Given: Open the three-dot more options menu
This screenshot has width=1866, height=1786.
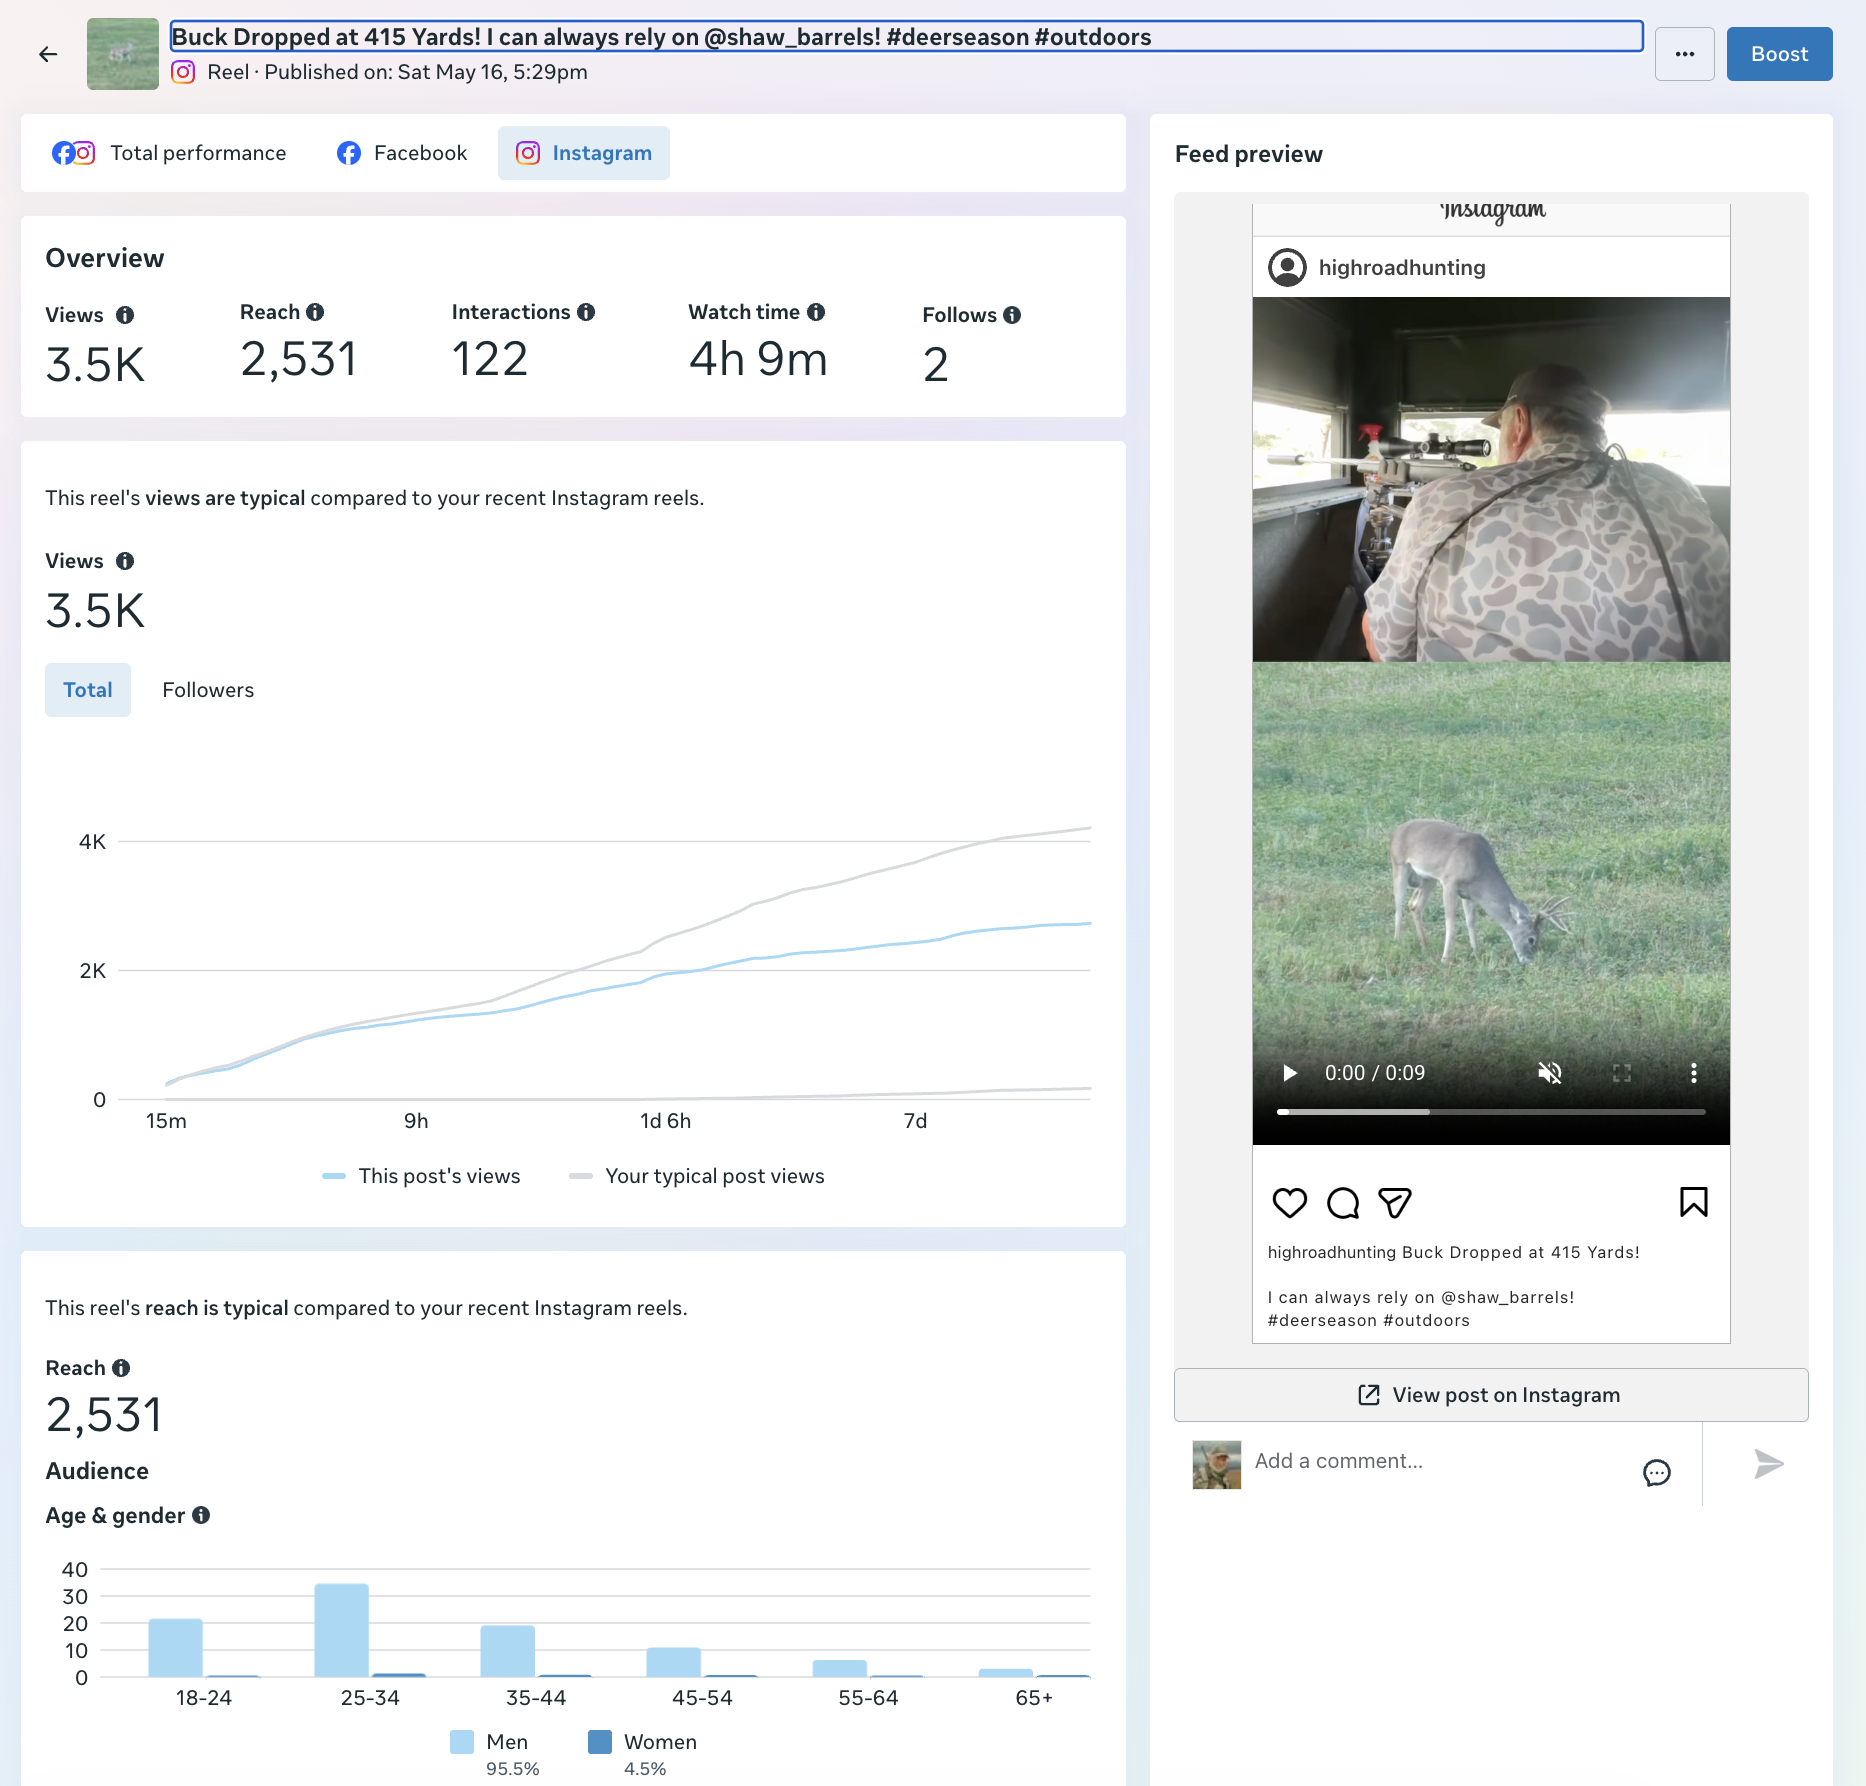Looking at the screenshot, I should 1685,54.
